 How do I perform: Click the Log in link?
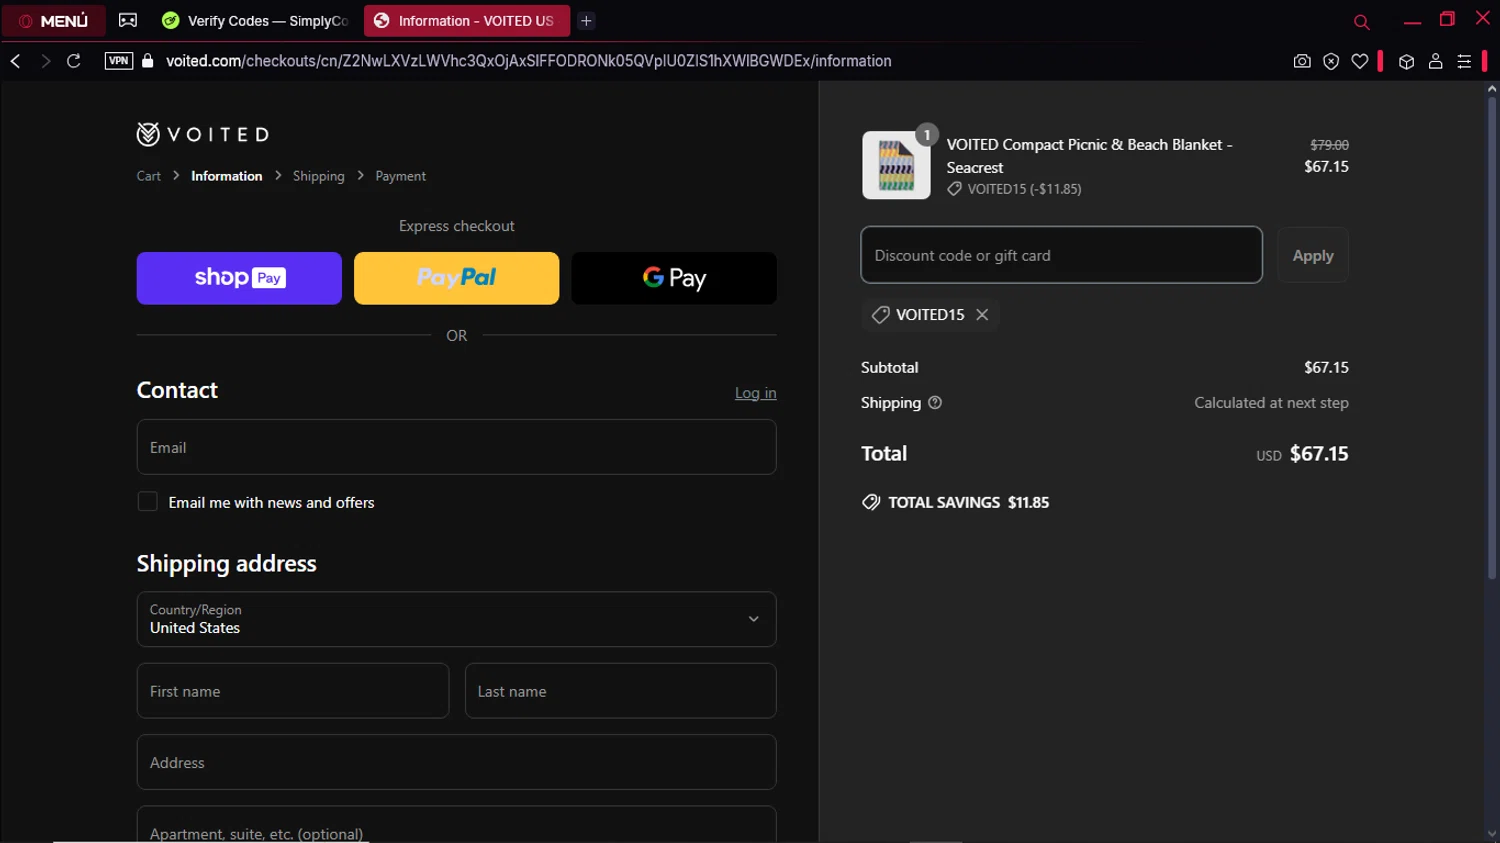click(756, 393)
